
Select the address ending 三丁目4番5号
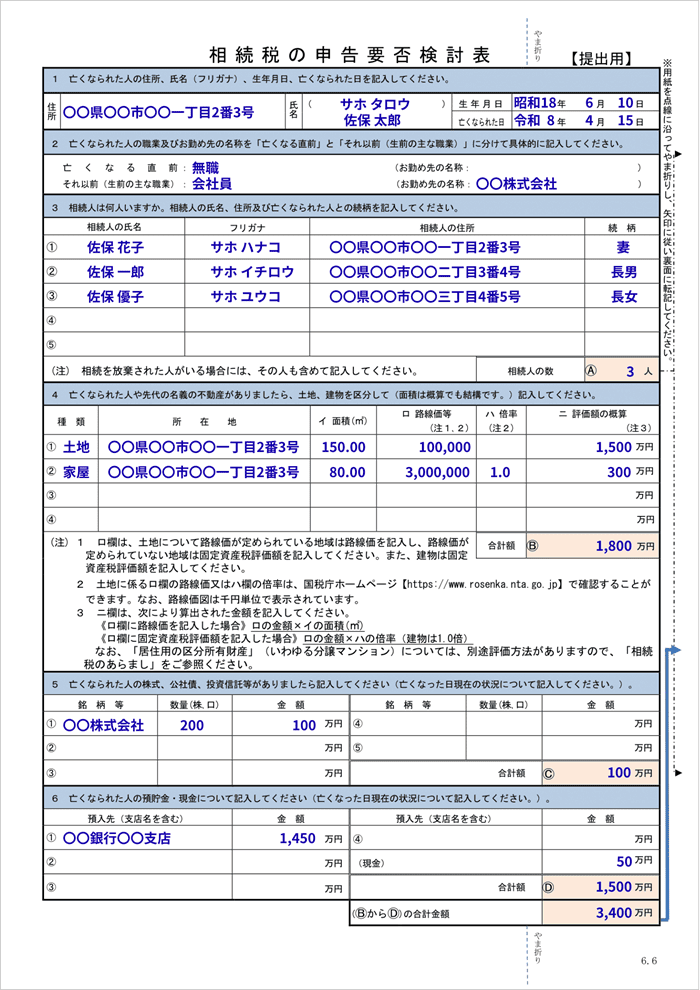pos(425,296)
